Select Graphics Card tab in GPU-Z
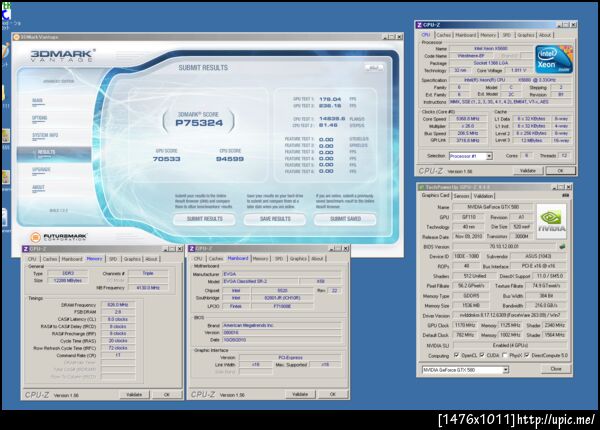The height and width of the screenshot is (430, 600). pos(435,195)
